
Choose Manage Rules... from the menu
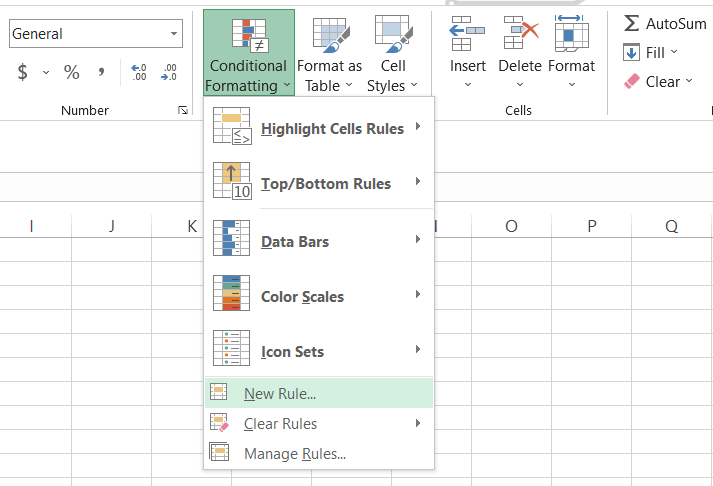(295, 454)
